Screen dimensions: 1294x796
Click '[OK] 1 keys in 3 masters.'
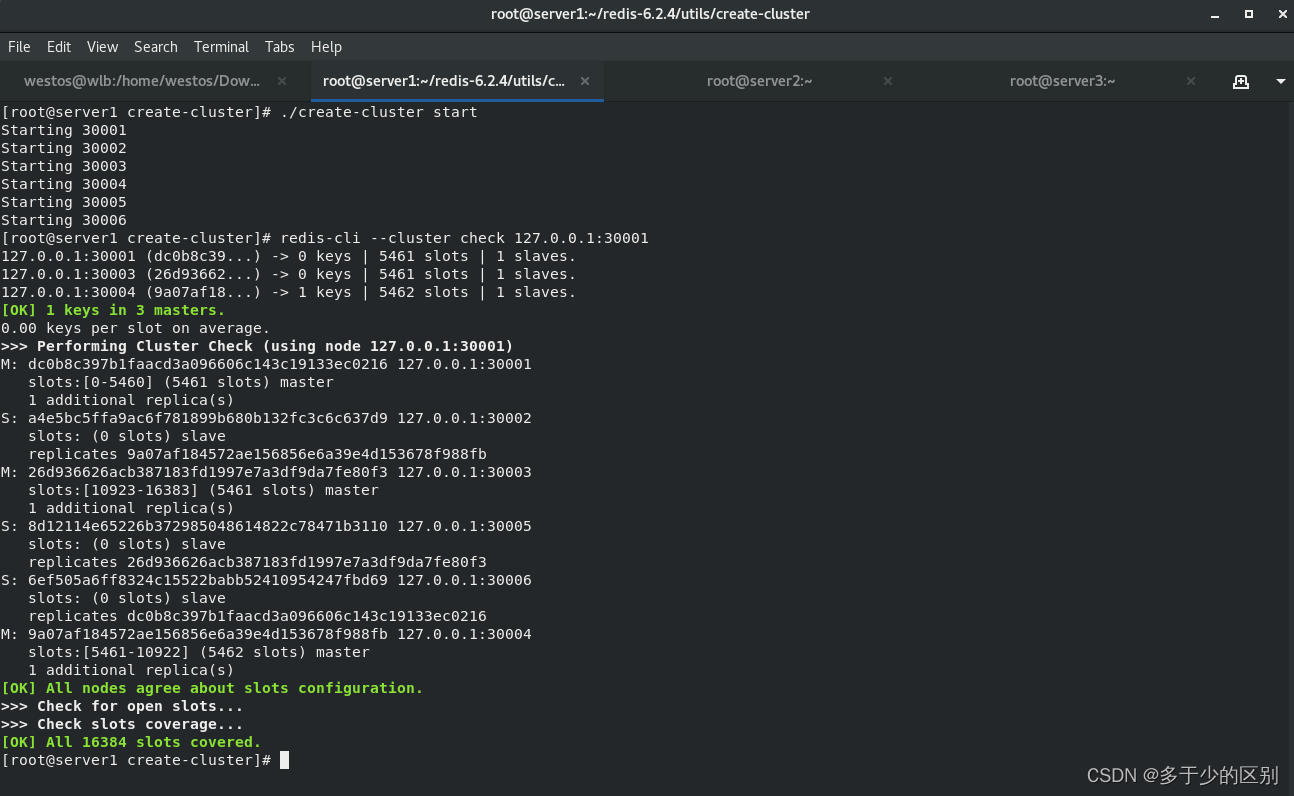tap(113, 310)
